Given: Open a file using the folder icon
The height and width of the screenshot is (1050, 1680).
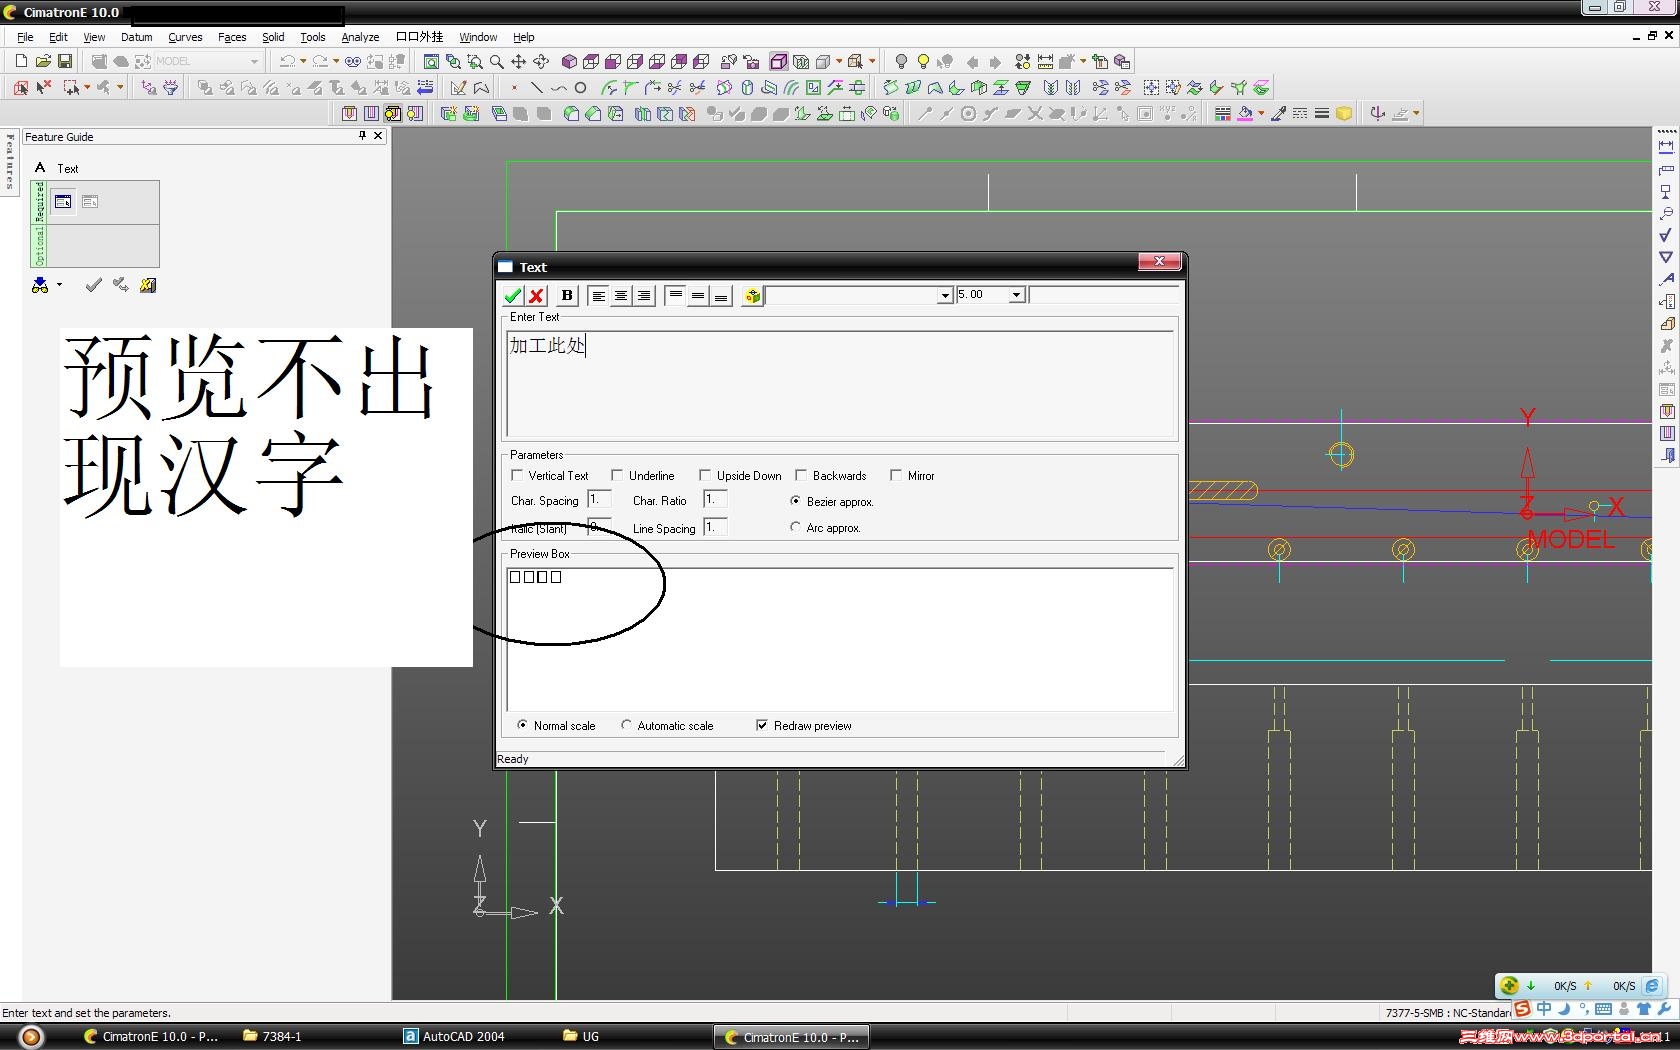Looking at the screenshot, I should [x=43, y=61].
